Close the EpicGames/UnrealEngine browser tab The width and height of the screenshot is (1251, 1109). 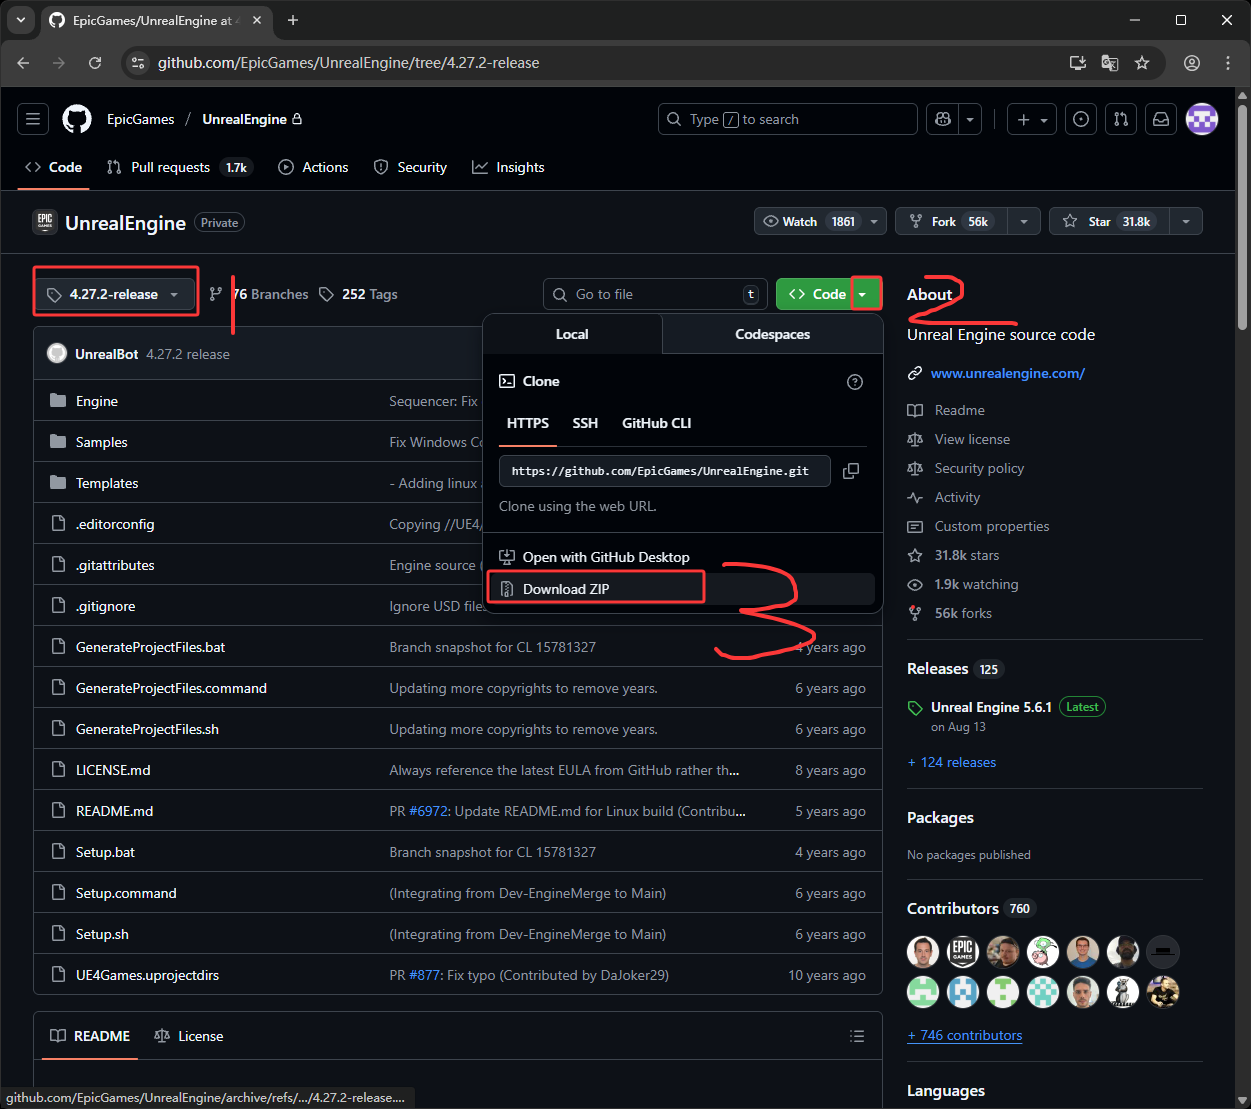coord(257,20)
